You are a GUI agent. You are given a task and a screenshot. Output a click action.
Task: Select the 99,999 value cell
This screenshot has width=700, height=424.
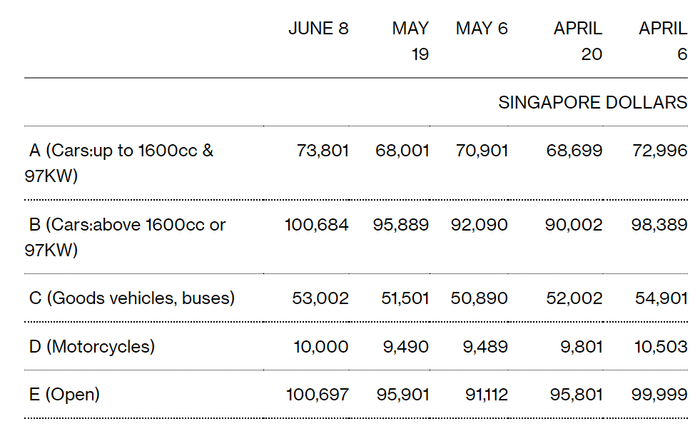(661, 395)
